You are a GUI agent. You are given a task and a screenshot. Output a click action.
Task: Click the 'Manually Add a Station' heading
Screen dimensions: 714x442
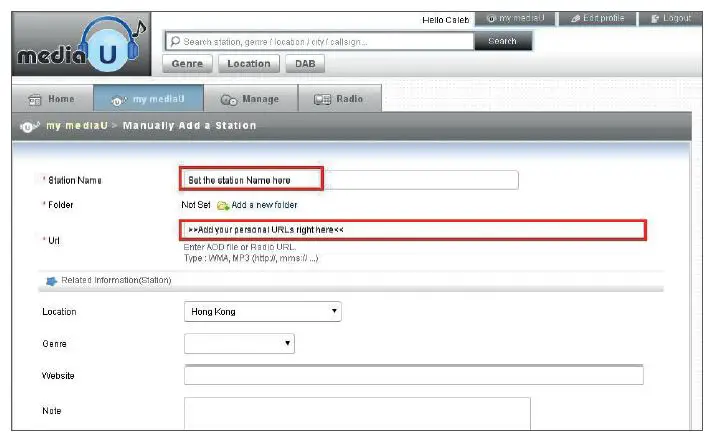(189, 126)
